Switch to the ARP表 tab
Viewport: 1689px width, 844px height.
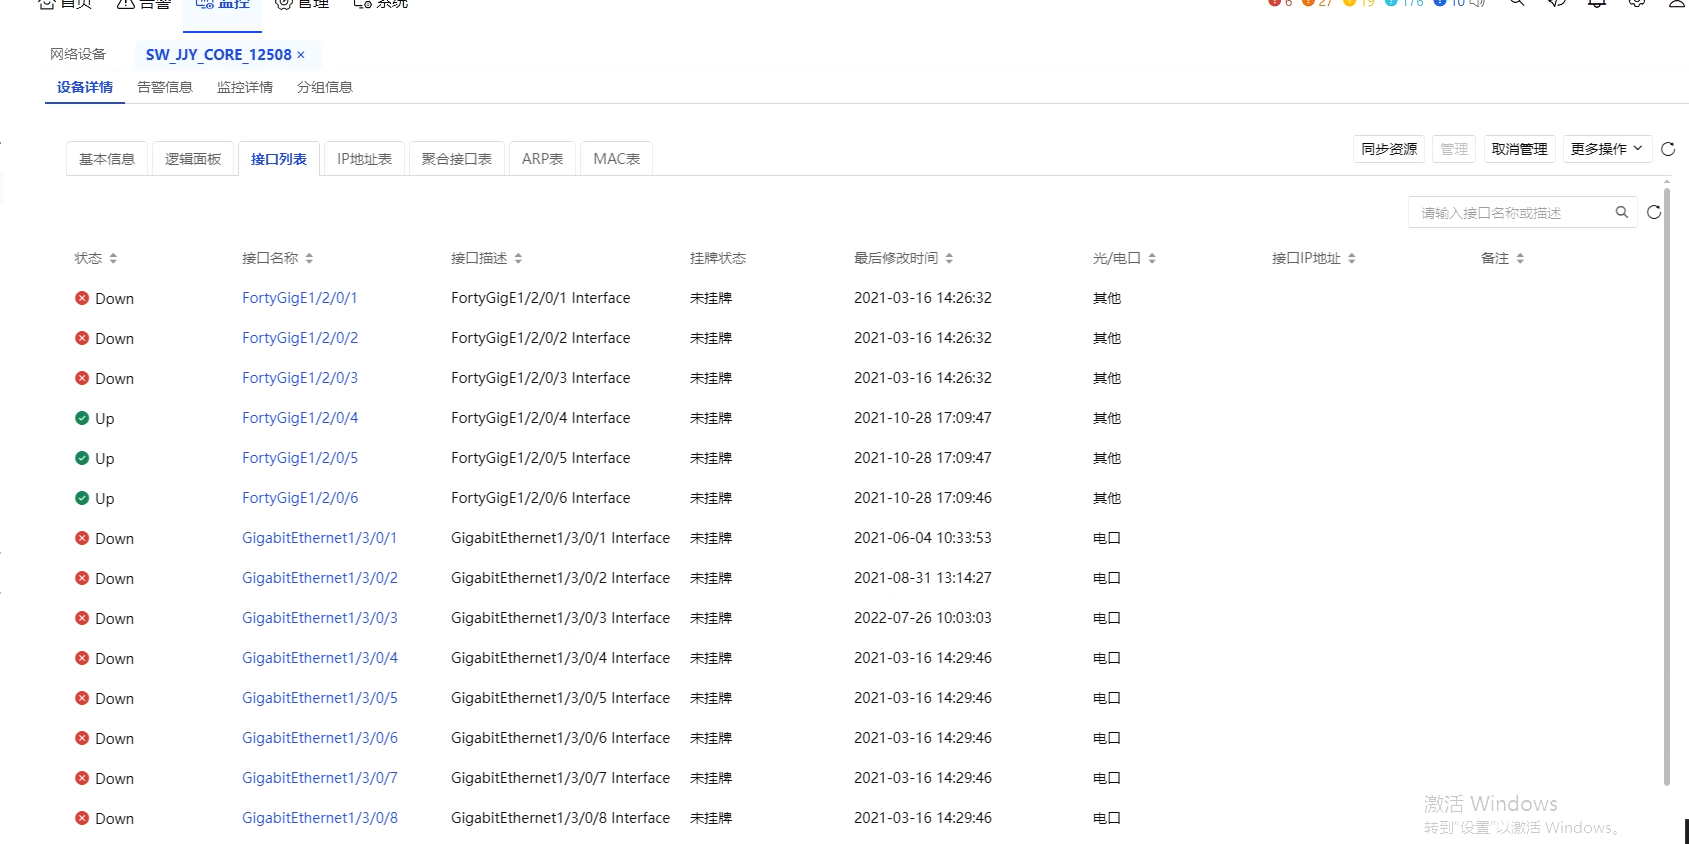[x=542, y=159]
